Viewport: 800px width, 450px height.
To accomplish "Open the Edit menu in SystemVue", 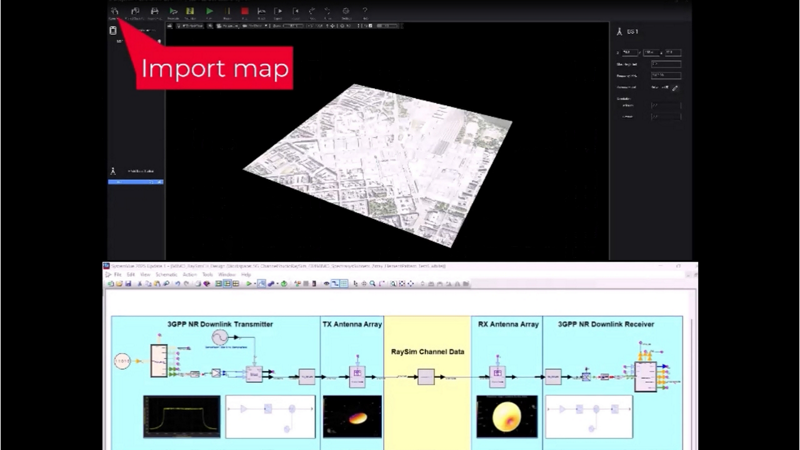I will (x=131, y=274).
